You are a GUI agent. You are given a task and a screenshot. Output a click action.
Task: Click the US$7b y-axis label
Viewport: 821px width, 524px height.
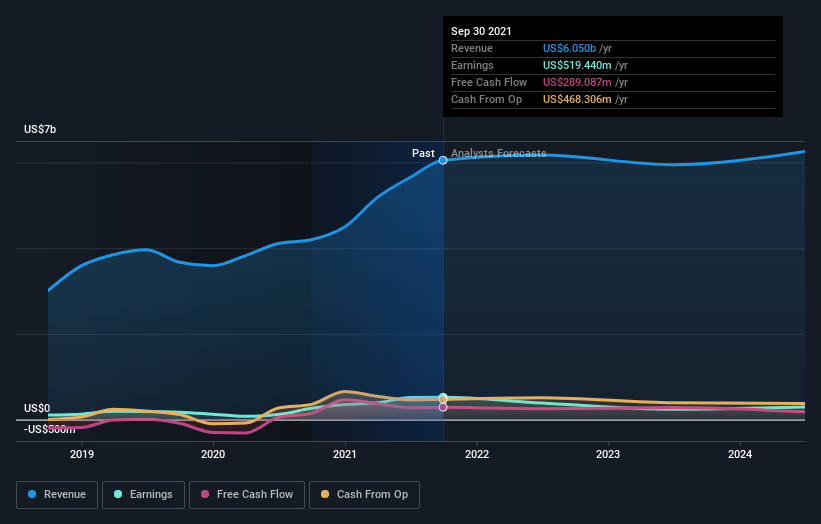[40, 129]
